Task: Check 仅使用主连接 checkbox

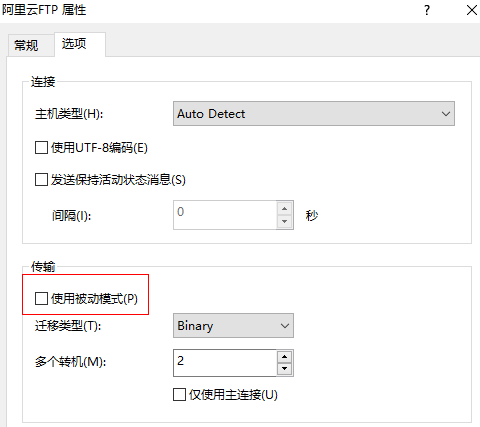Action: click(179, 394)
